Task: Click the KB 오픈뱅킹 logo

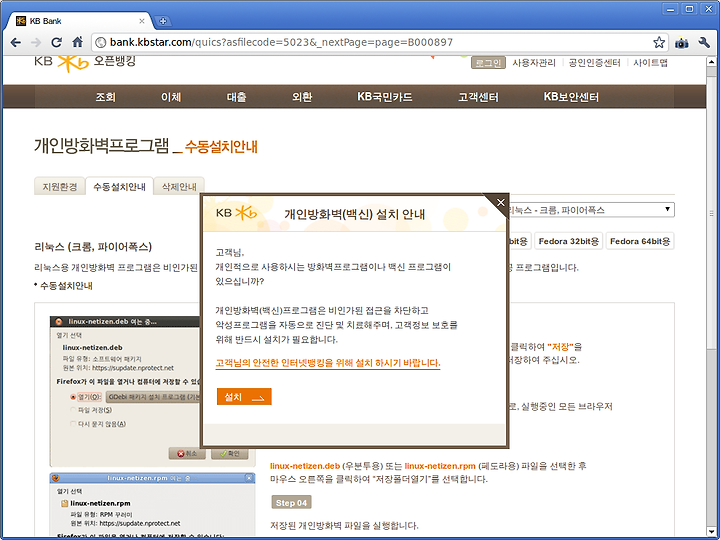Action: (x=85, y=63)
